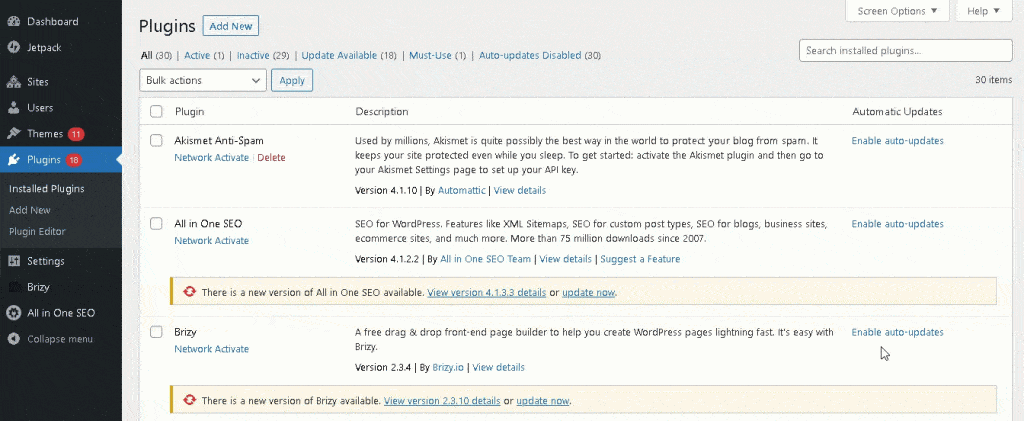Enable auto-updates for Brizy
The width and height of the screenshot is (1024, 421).
[897, 332]
